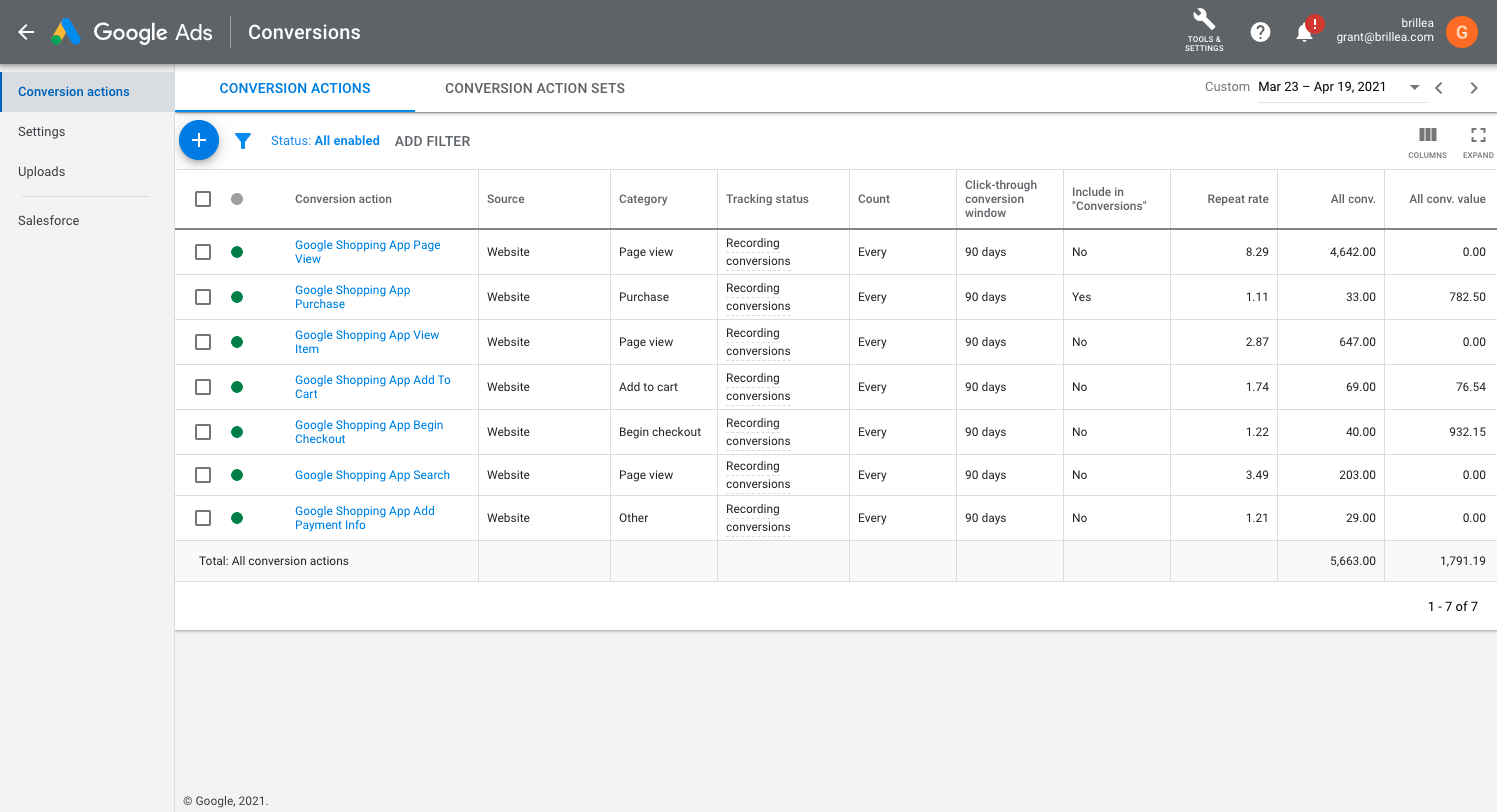This screenshot has width=1497, height=812.
Task: Select Conversion actions in sidebar
Action: pyautogui.click(x=87, y=91)
